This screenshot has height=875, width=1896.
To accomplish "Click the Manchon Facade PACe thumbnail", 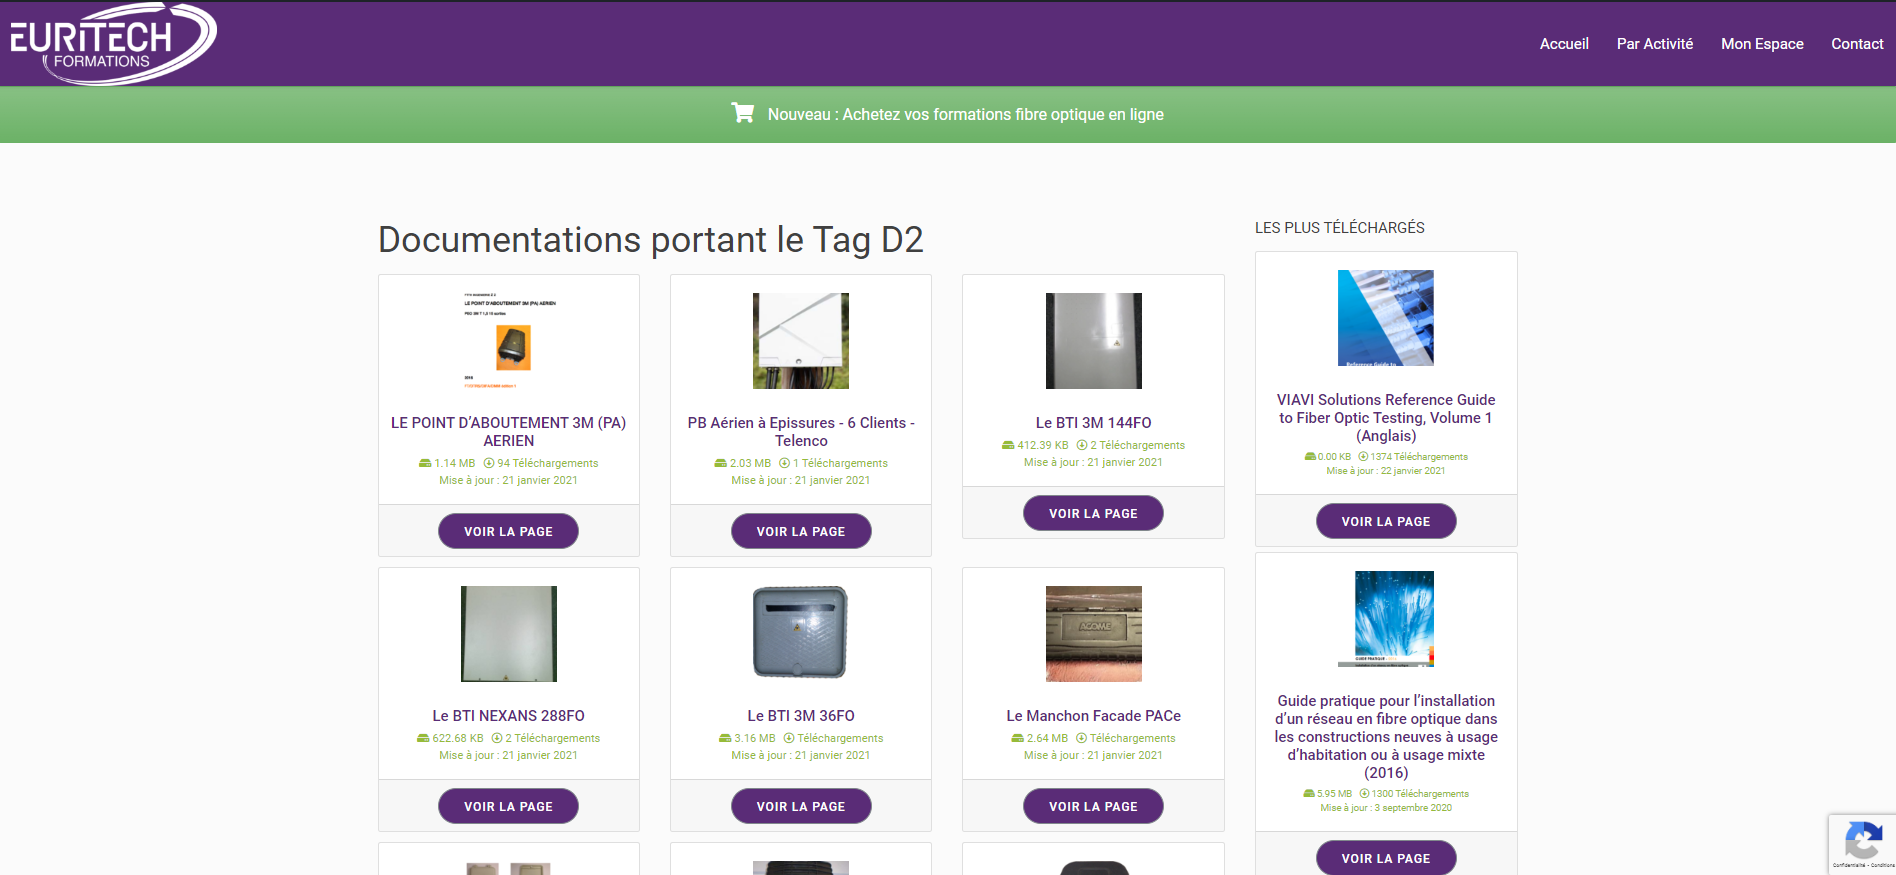I will [1094, 634].
